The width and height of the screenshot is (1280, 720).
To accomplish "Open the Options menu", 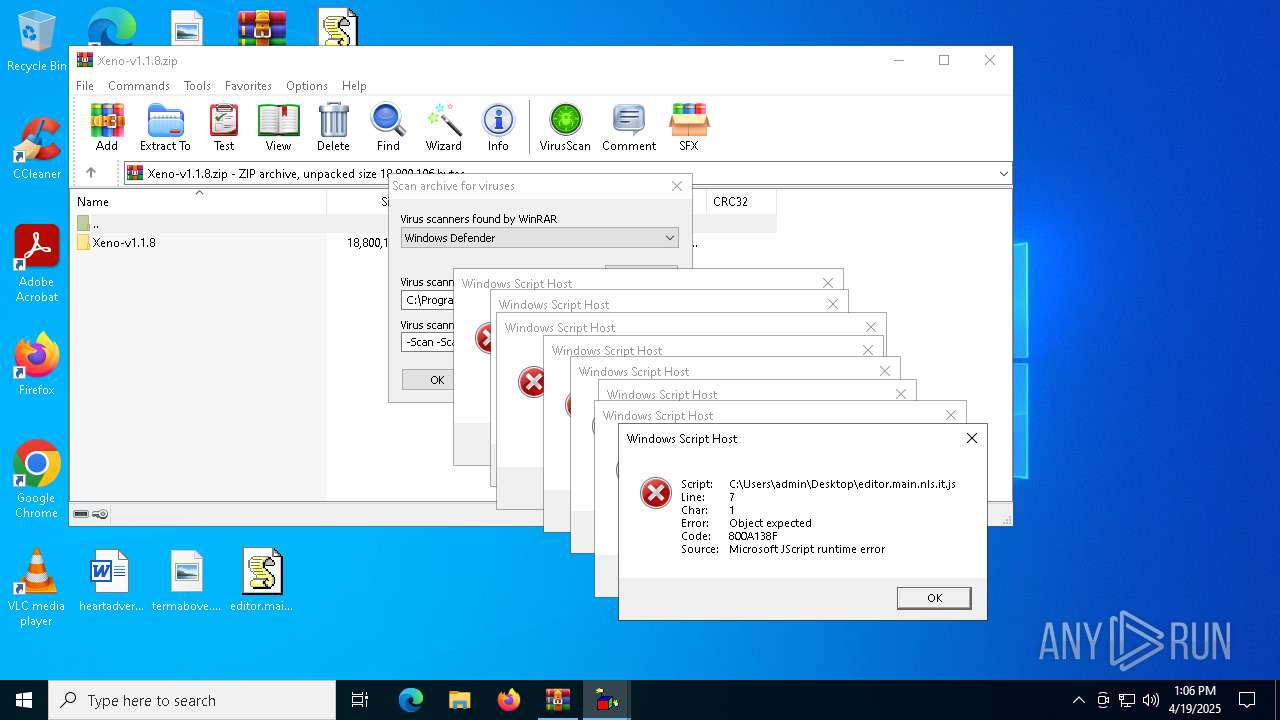I will (x=307, y=86).
